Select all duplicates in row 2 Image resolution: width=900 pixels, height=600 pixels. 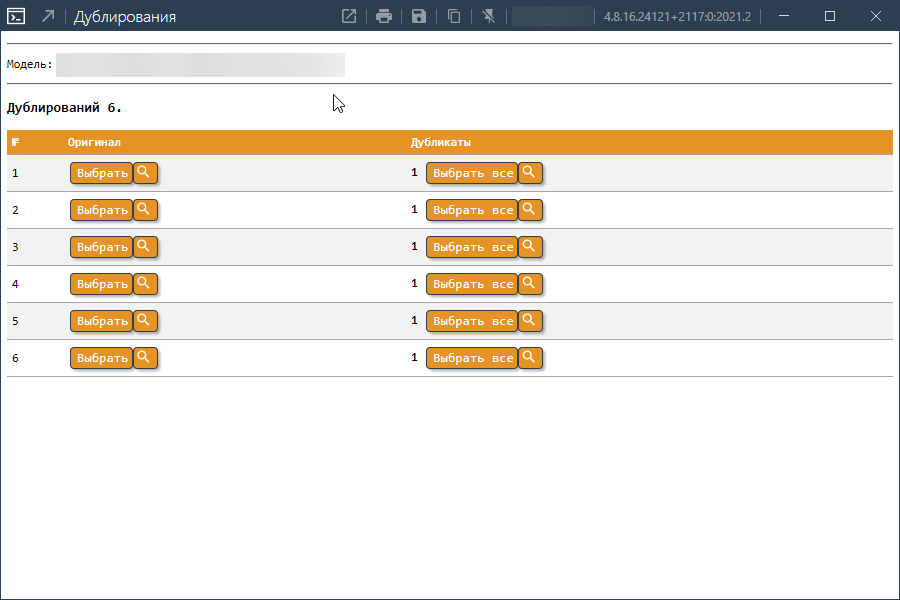coord(472,210)
